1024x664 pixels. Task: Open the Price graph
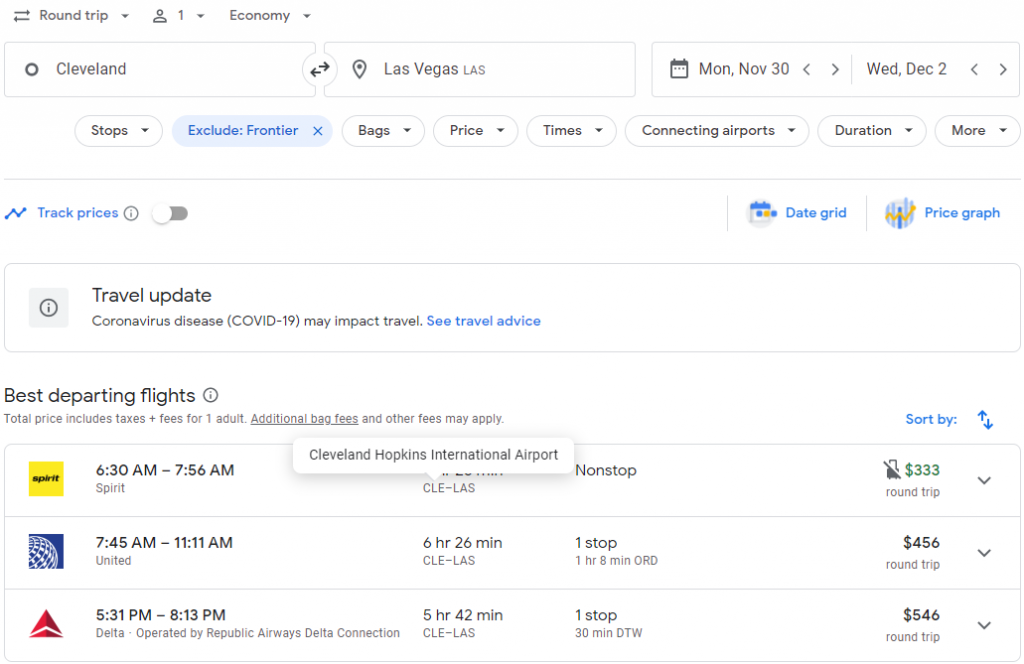[x=942, y=213]
